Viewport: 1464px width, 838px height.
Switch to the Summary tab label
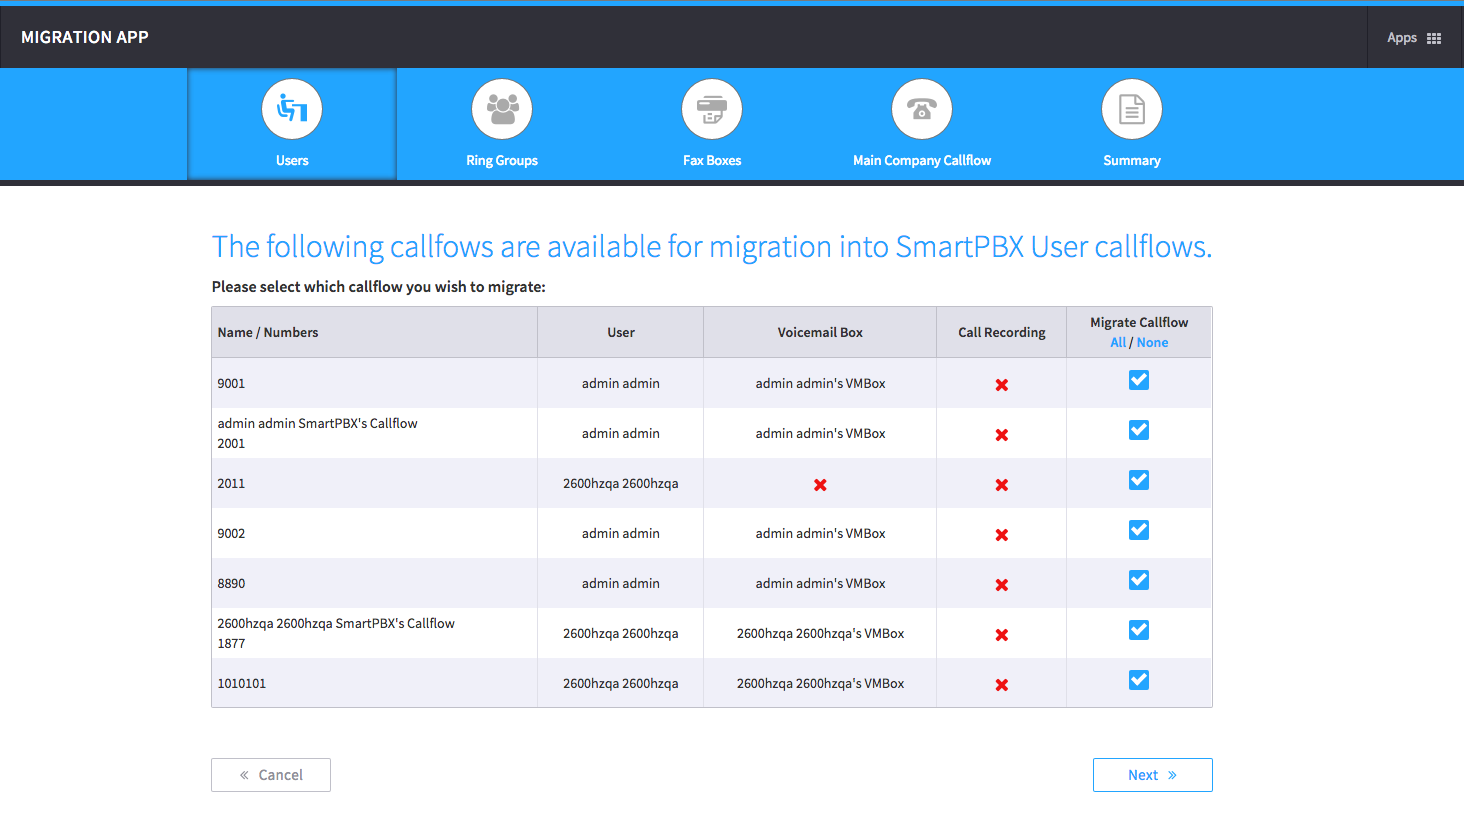1132,160
